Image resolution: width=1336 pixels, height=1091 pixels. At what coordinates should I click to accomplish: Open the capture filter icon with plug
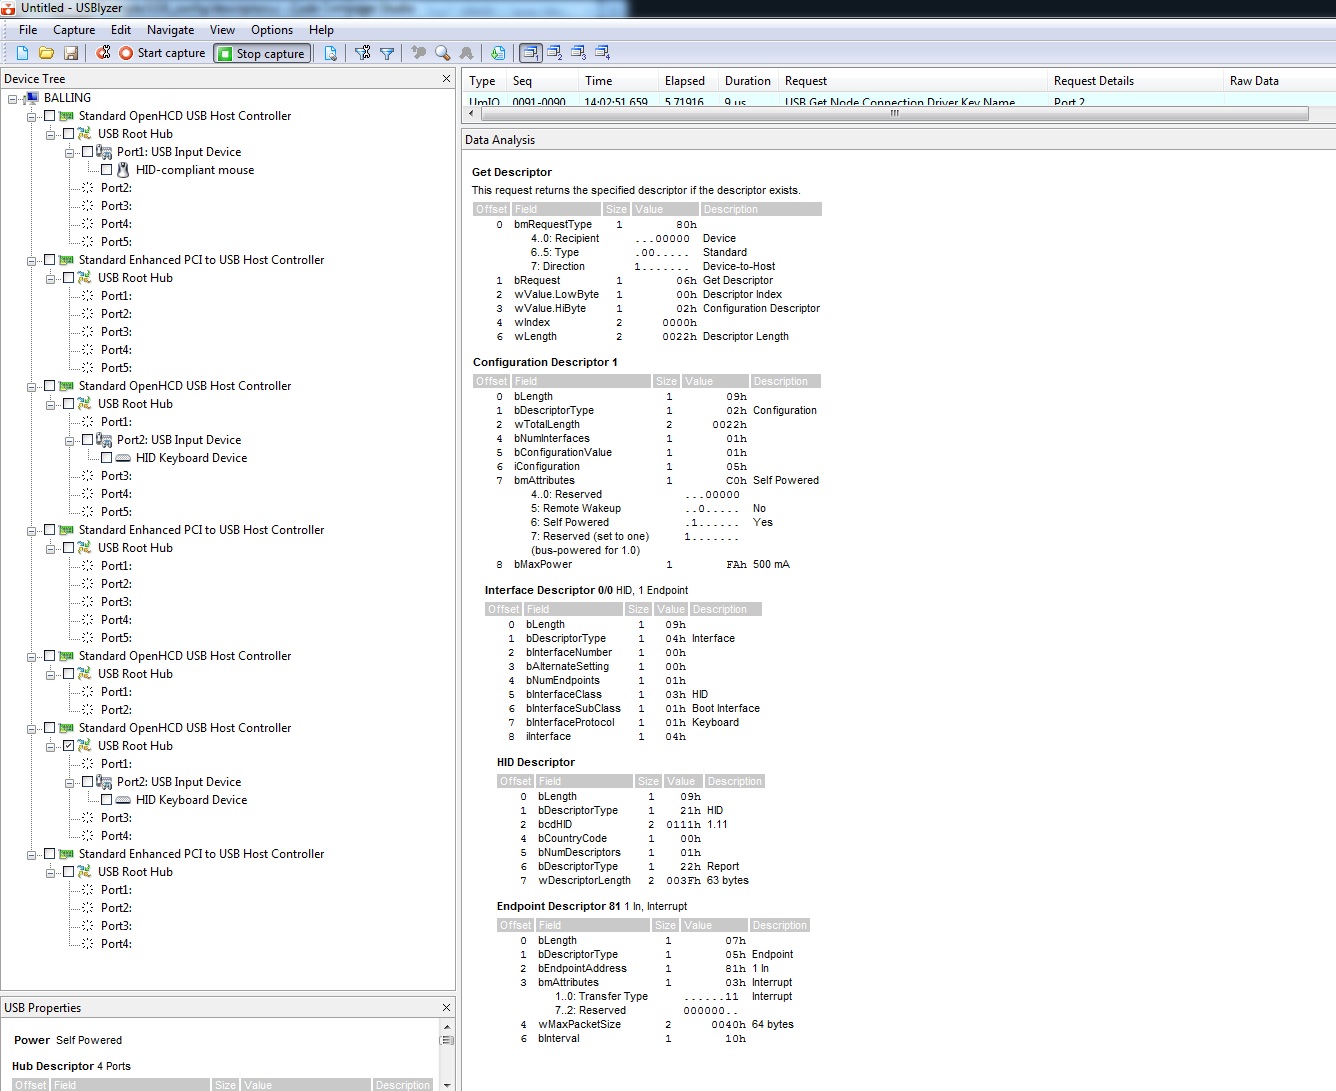363,53
